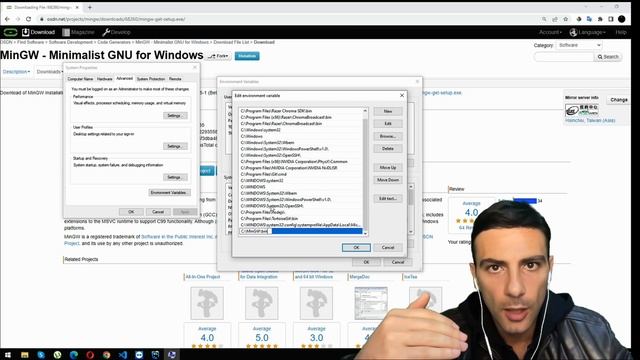Click the browser profile avatar icon

click(x=622, y=19)
